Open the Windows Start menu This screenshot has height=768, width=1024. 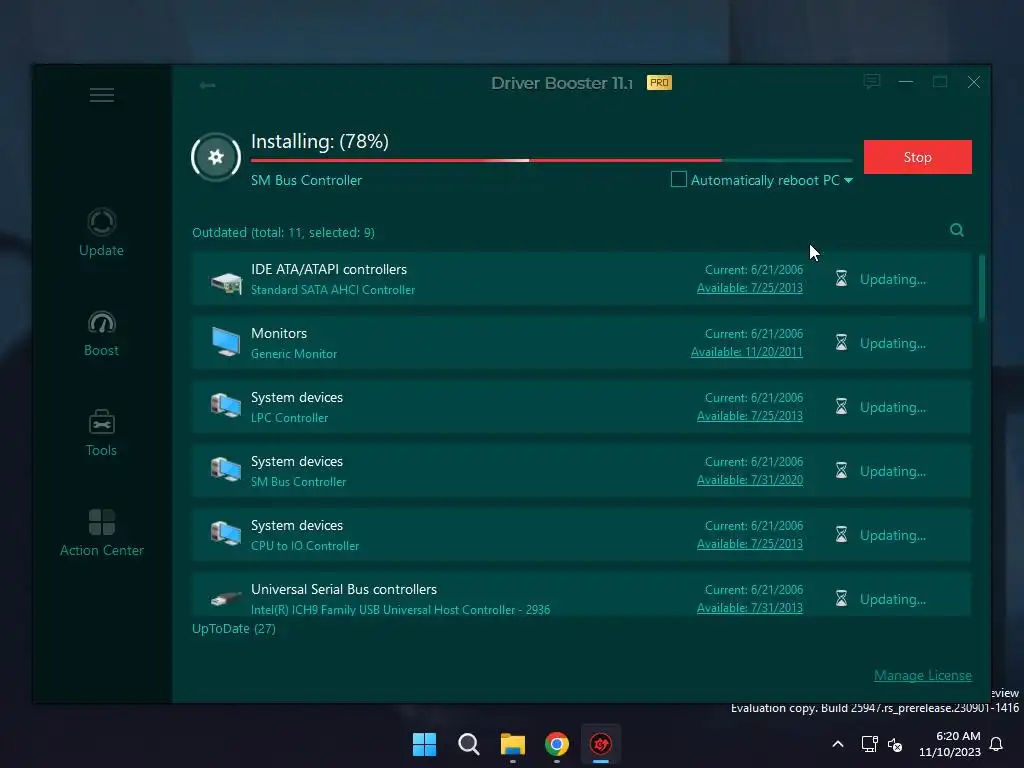tap(424, 744)
